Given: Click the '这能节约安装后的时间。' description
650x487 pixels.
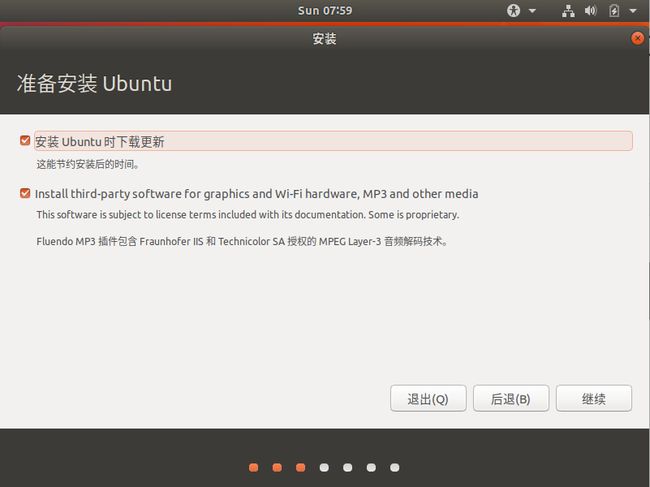Looking at the screenshot, I should (x=87, y=164).
